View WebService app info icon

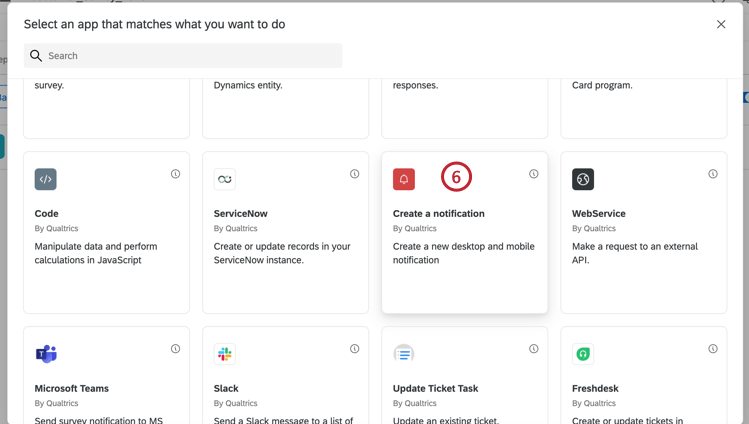coord(712,174)
